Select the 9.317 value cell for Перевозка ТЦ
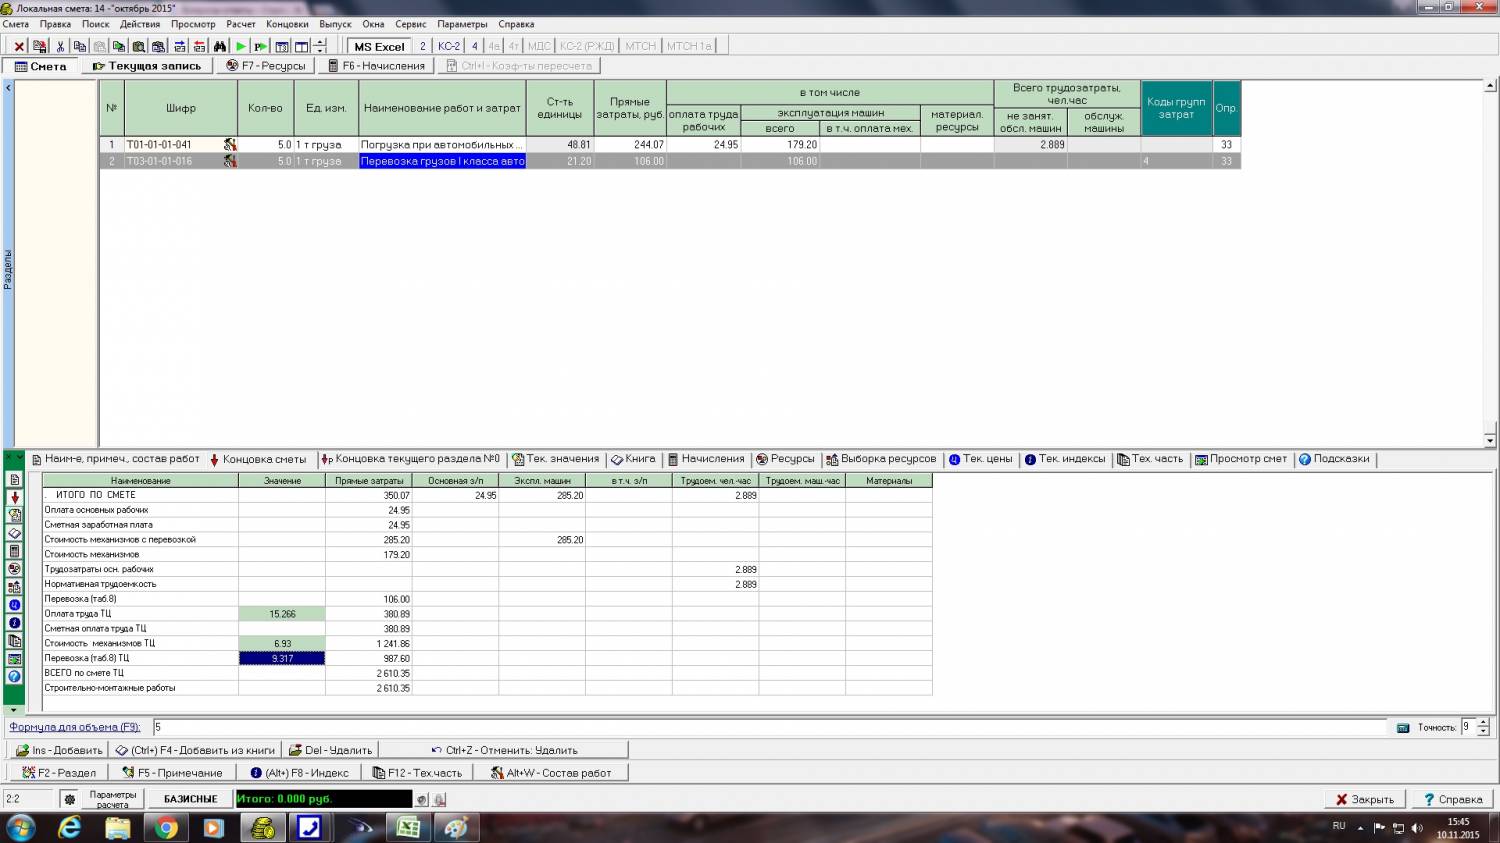Screen dimensions: 1500x843 click(282, 658)
